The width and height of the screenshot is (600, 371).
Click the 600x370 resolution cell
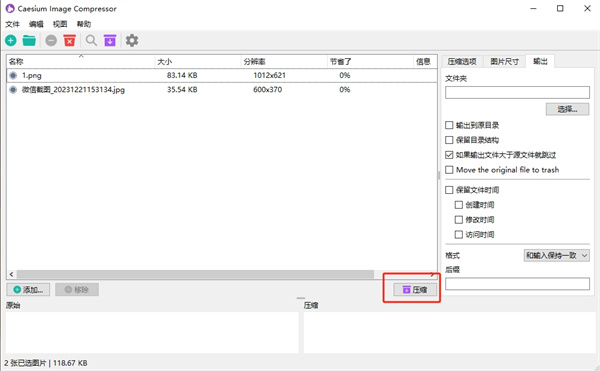[267, 89]
